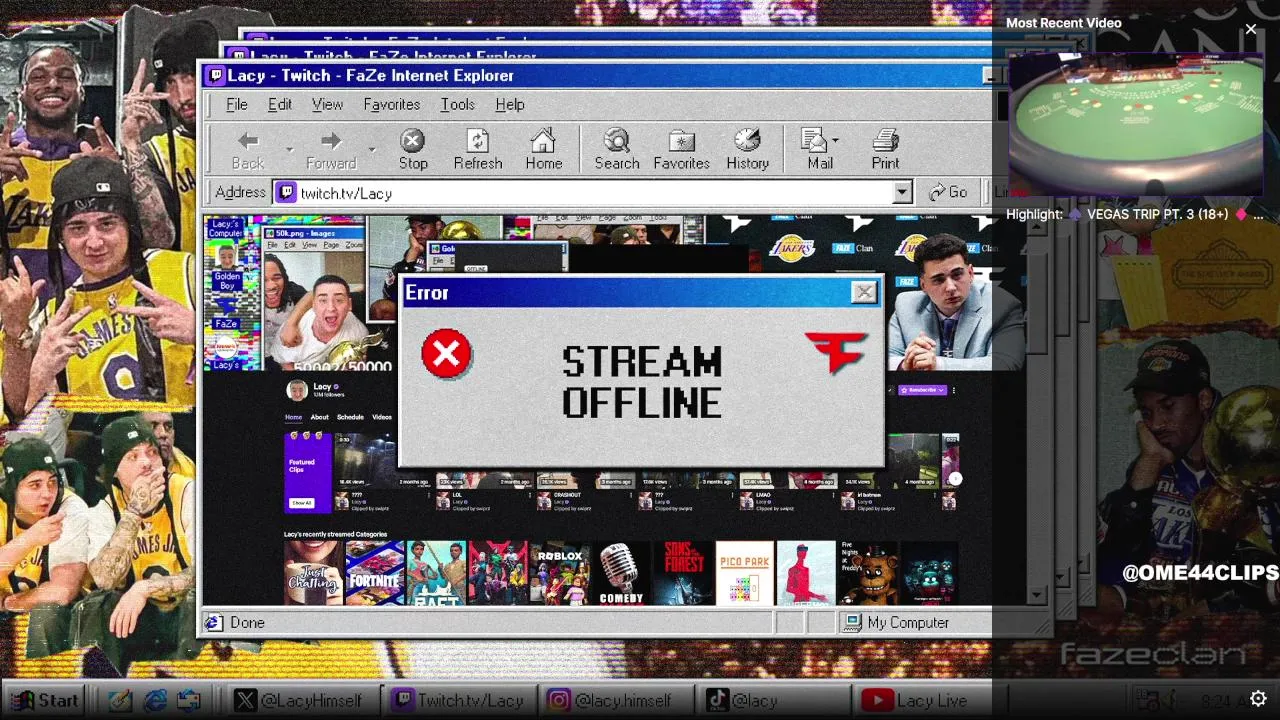
Task: Open the Just Chatting category tile
Action: (313, 573)
